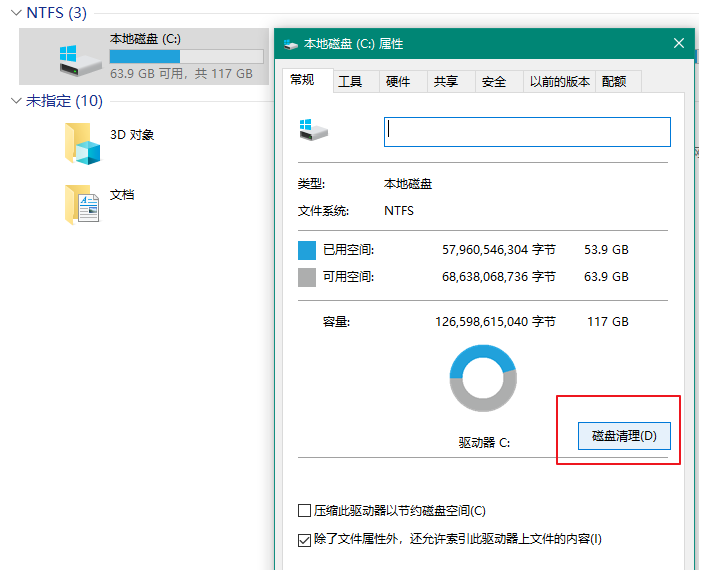Click the NTFS (3) group header text
Screen dimensions: 726x570
coord(56,13)
